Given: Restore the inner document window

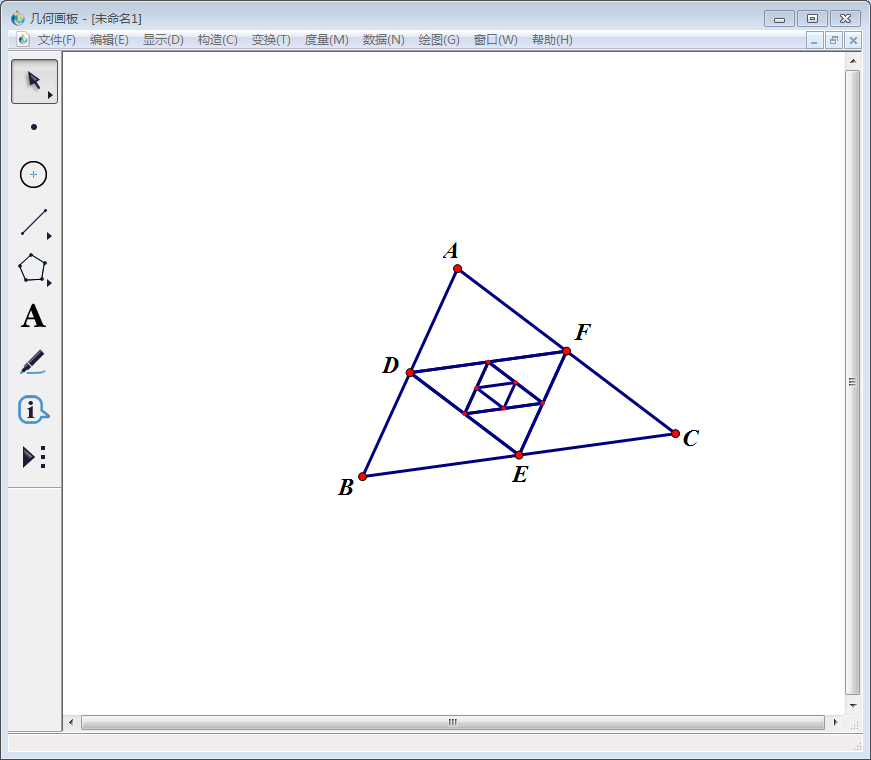Looking at the screenshot, I should pyautogui.click(x=834, y=41).
